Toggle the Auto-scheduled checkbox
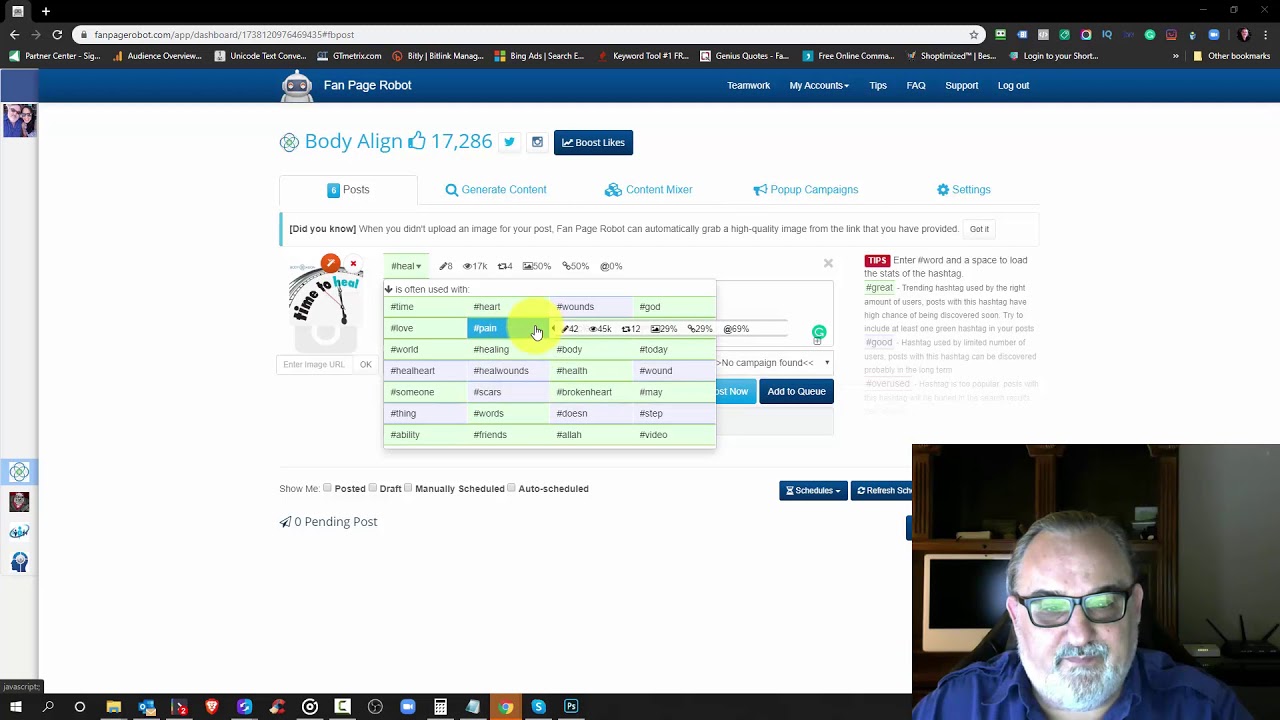1280x720 pixels. point(511,488)
